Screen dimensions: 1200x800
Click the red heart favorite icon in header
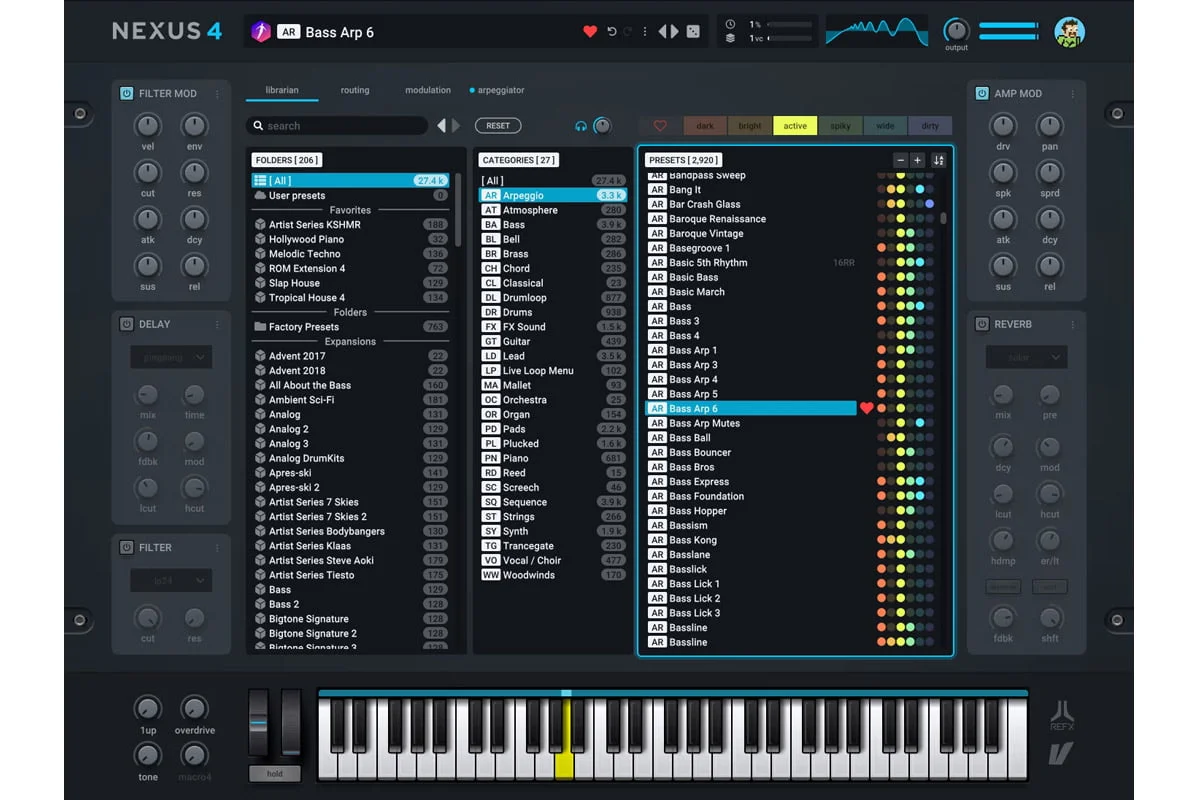point(590,32)
